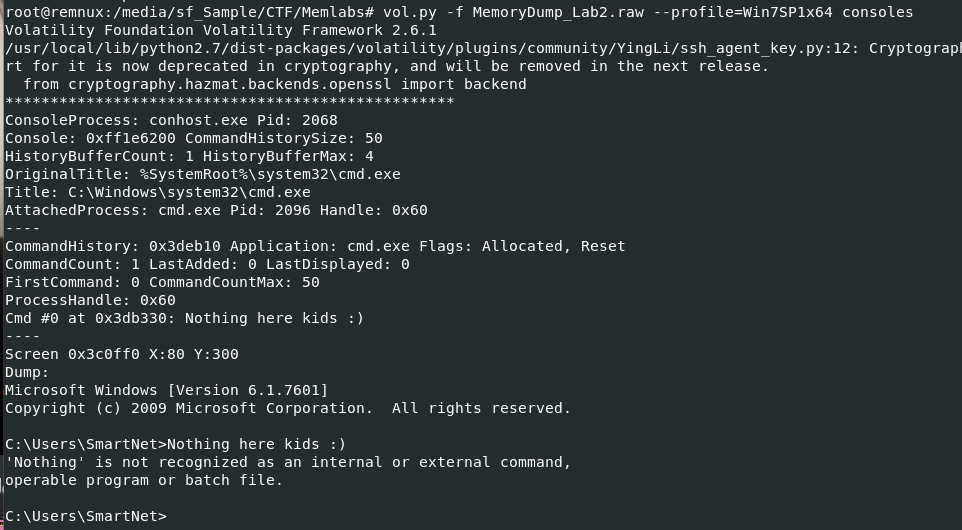
Task: Click the final C:\Users\SmartNet> prompt line
Action: coord(86,516)
